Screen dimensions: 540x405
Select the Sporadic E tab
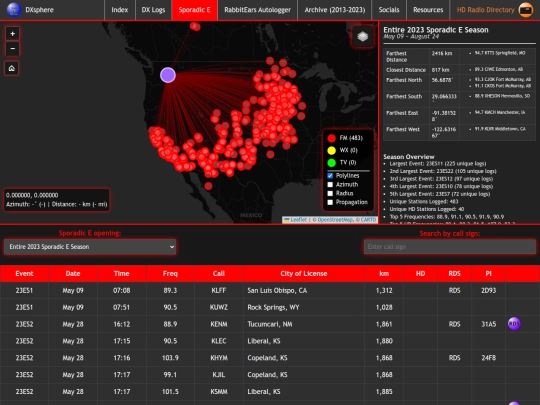(195, 10)
